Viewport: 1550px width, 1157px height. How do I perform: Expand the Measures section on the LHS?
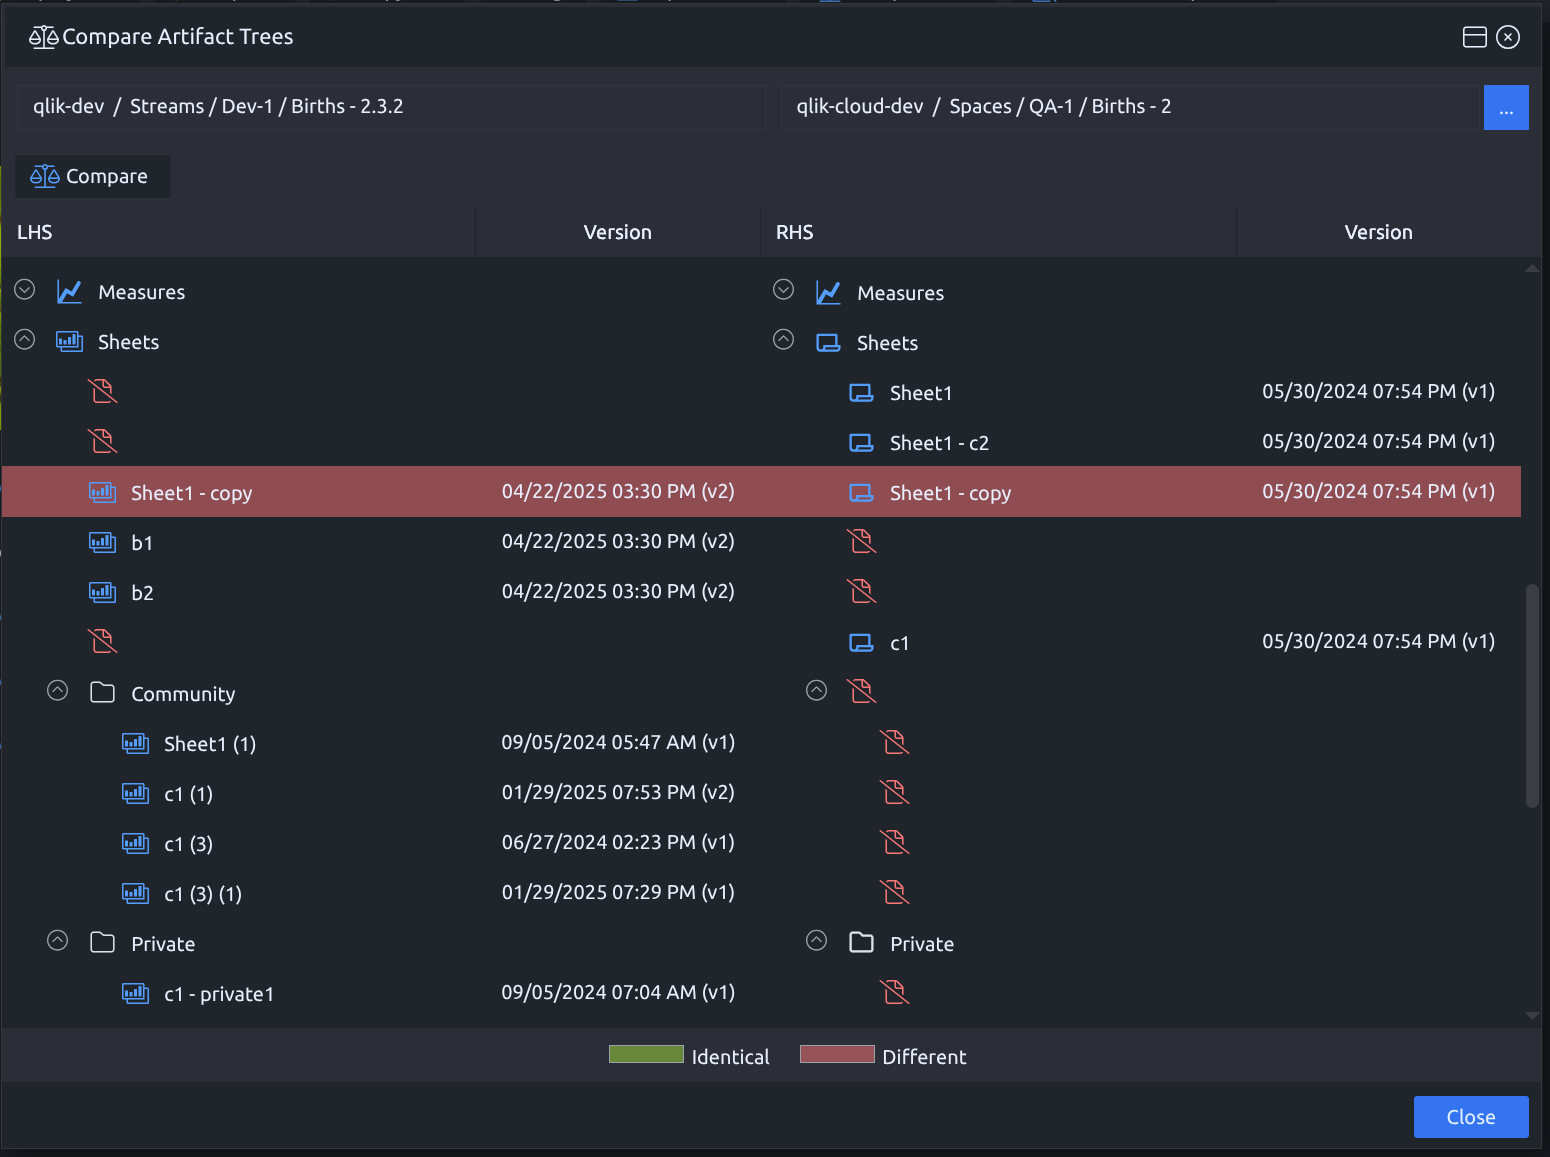pyautogui.click(x=24, y=289)
